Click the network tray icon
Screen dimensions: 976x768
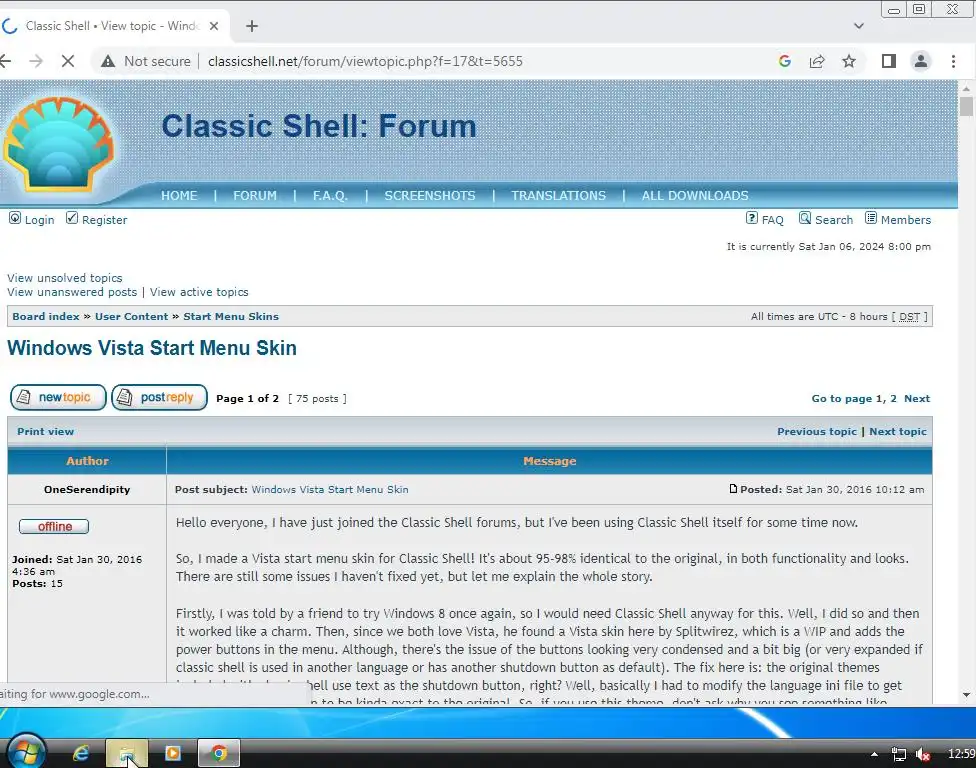tap(899, 754)
